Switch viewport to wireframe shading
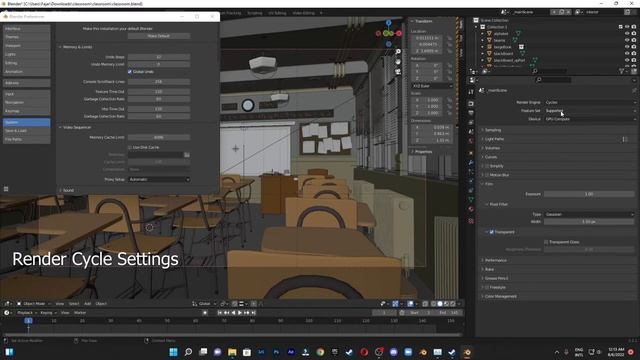 [x=433, y=304]
